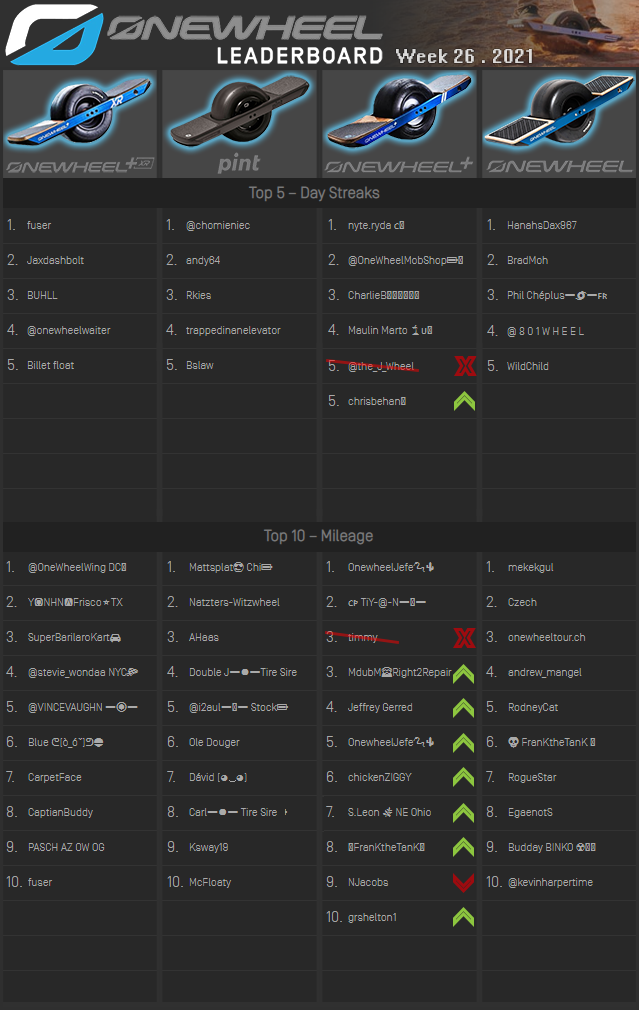Select the blue original Onewheel board image

(558, 123)
